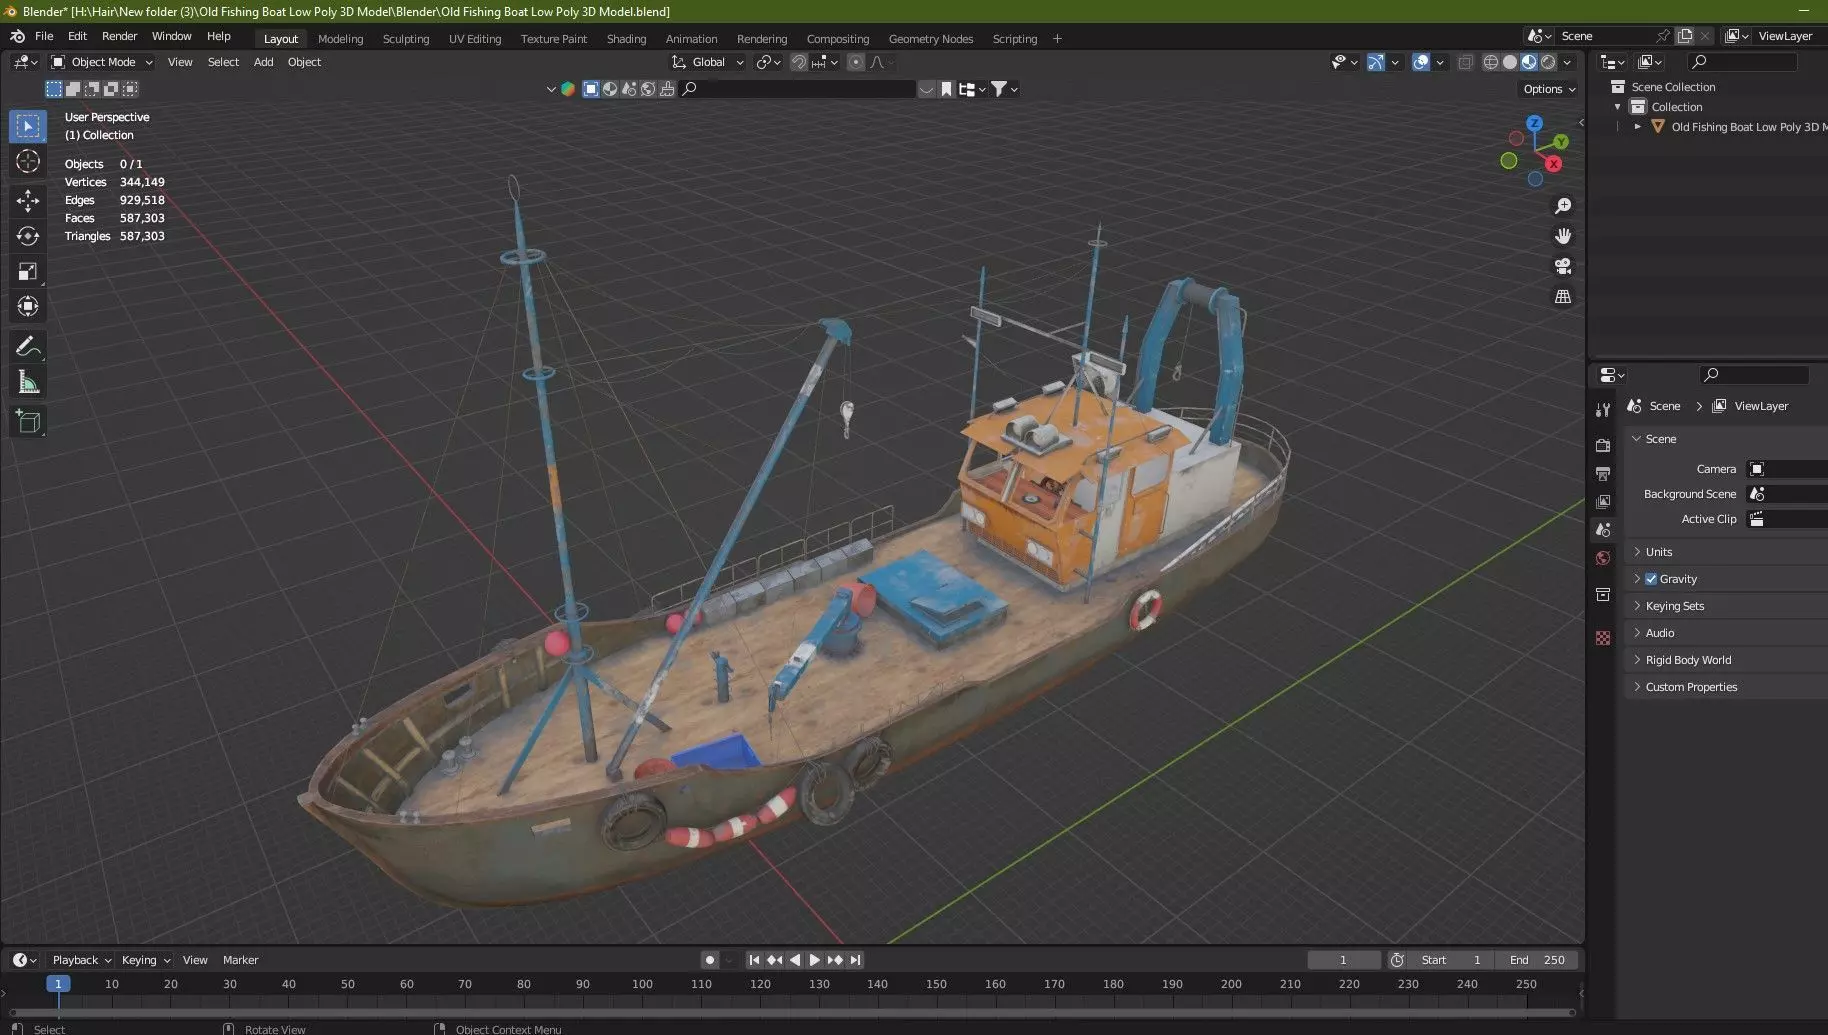
Task: Click the new scene copy icon
Action: 1685,36
